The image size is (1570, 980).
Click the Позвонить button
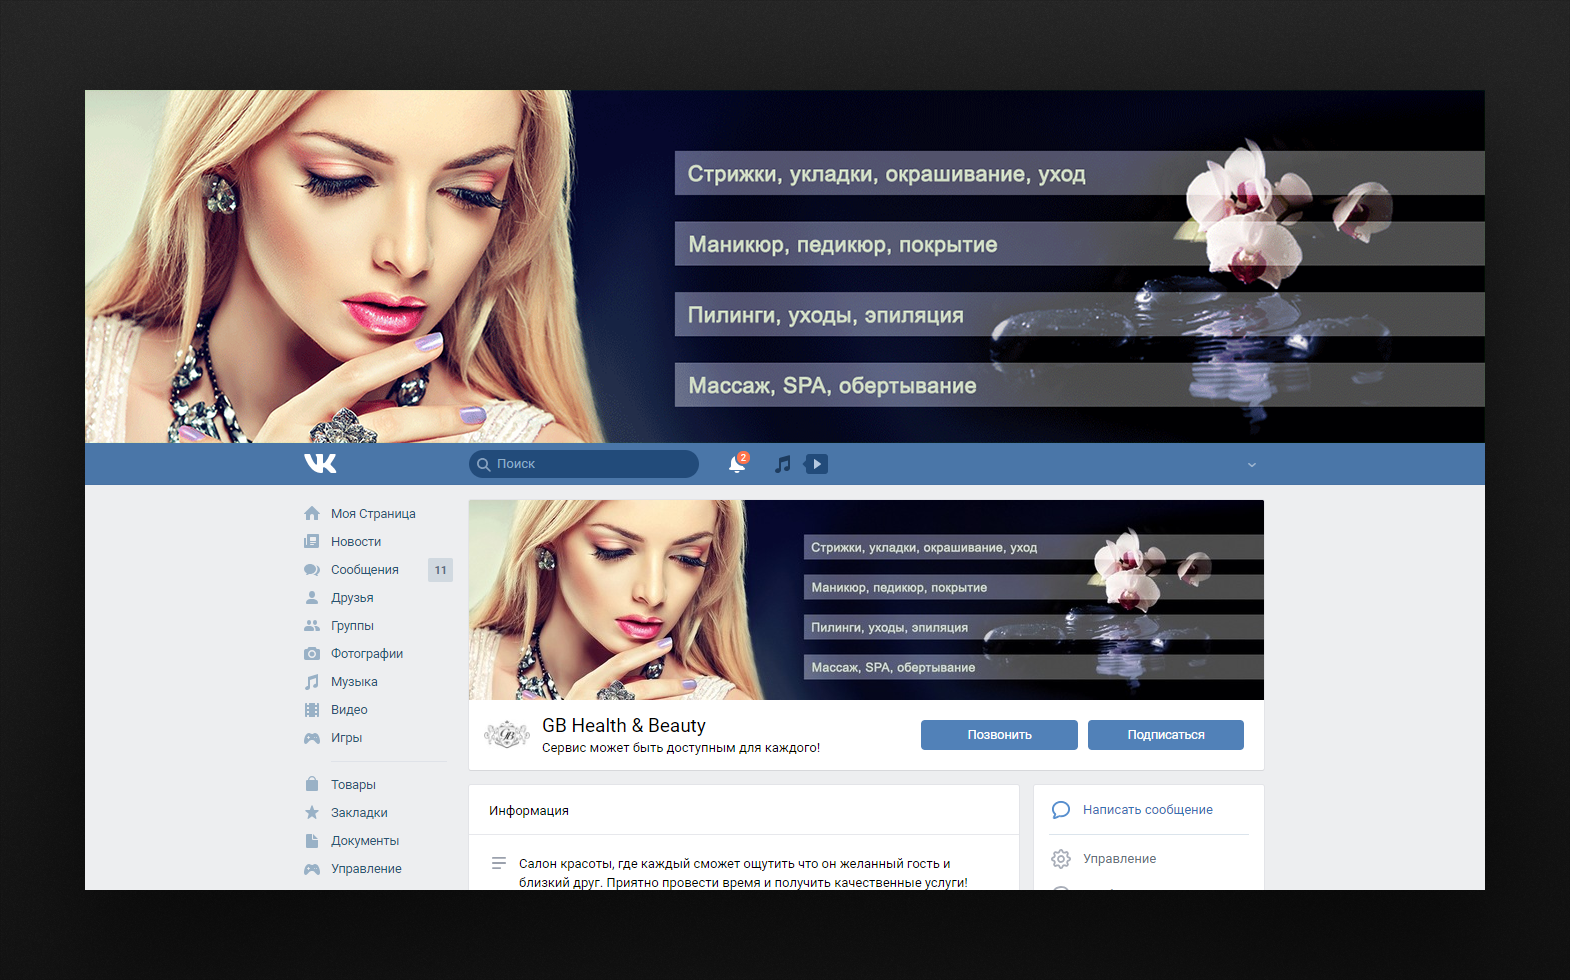(x=999, y=735)
